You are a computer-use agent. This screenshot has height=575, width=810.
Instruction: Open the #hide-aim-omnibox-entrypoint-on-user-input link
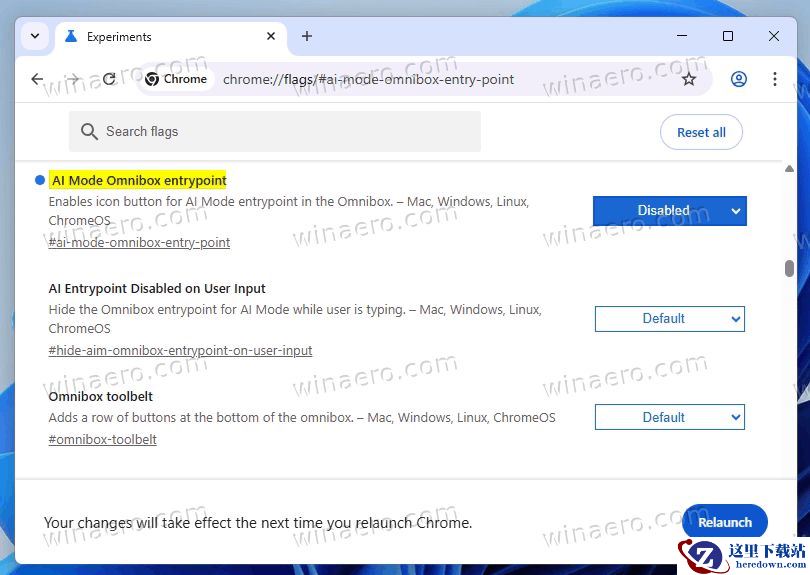pos(180,351)
